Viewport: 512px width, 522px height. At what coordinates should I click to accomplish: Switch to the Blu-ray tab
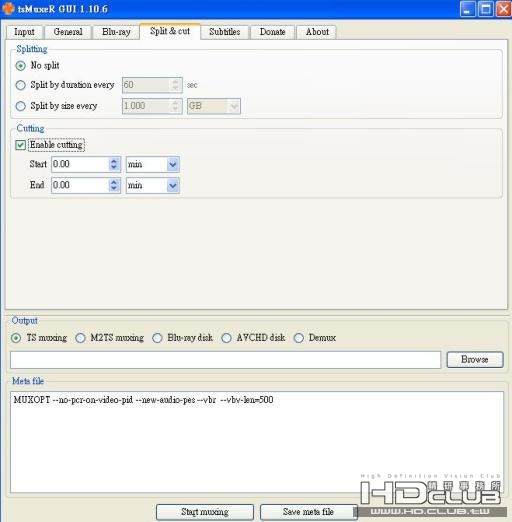116,32
